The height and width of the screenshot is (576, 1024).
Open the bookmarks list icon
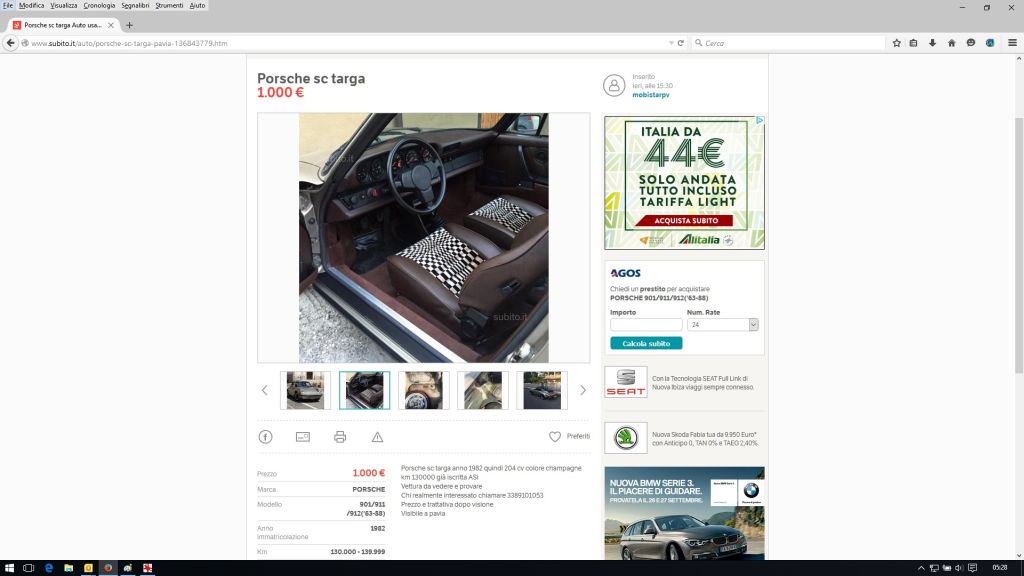point(914,43)
